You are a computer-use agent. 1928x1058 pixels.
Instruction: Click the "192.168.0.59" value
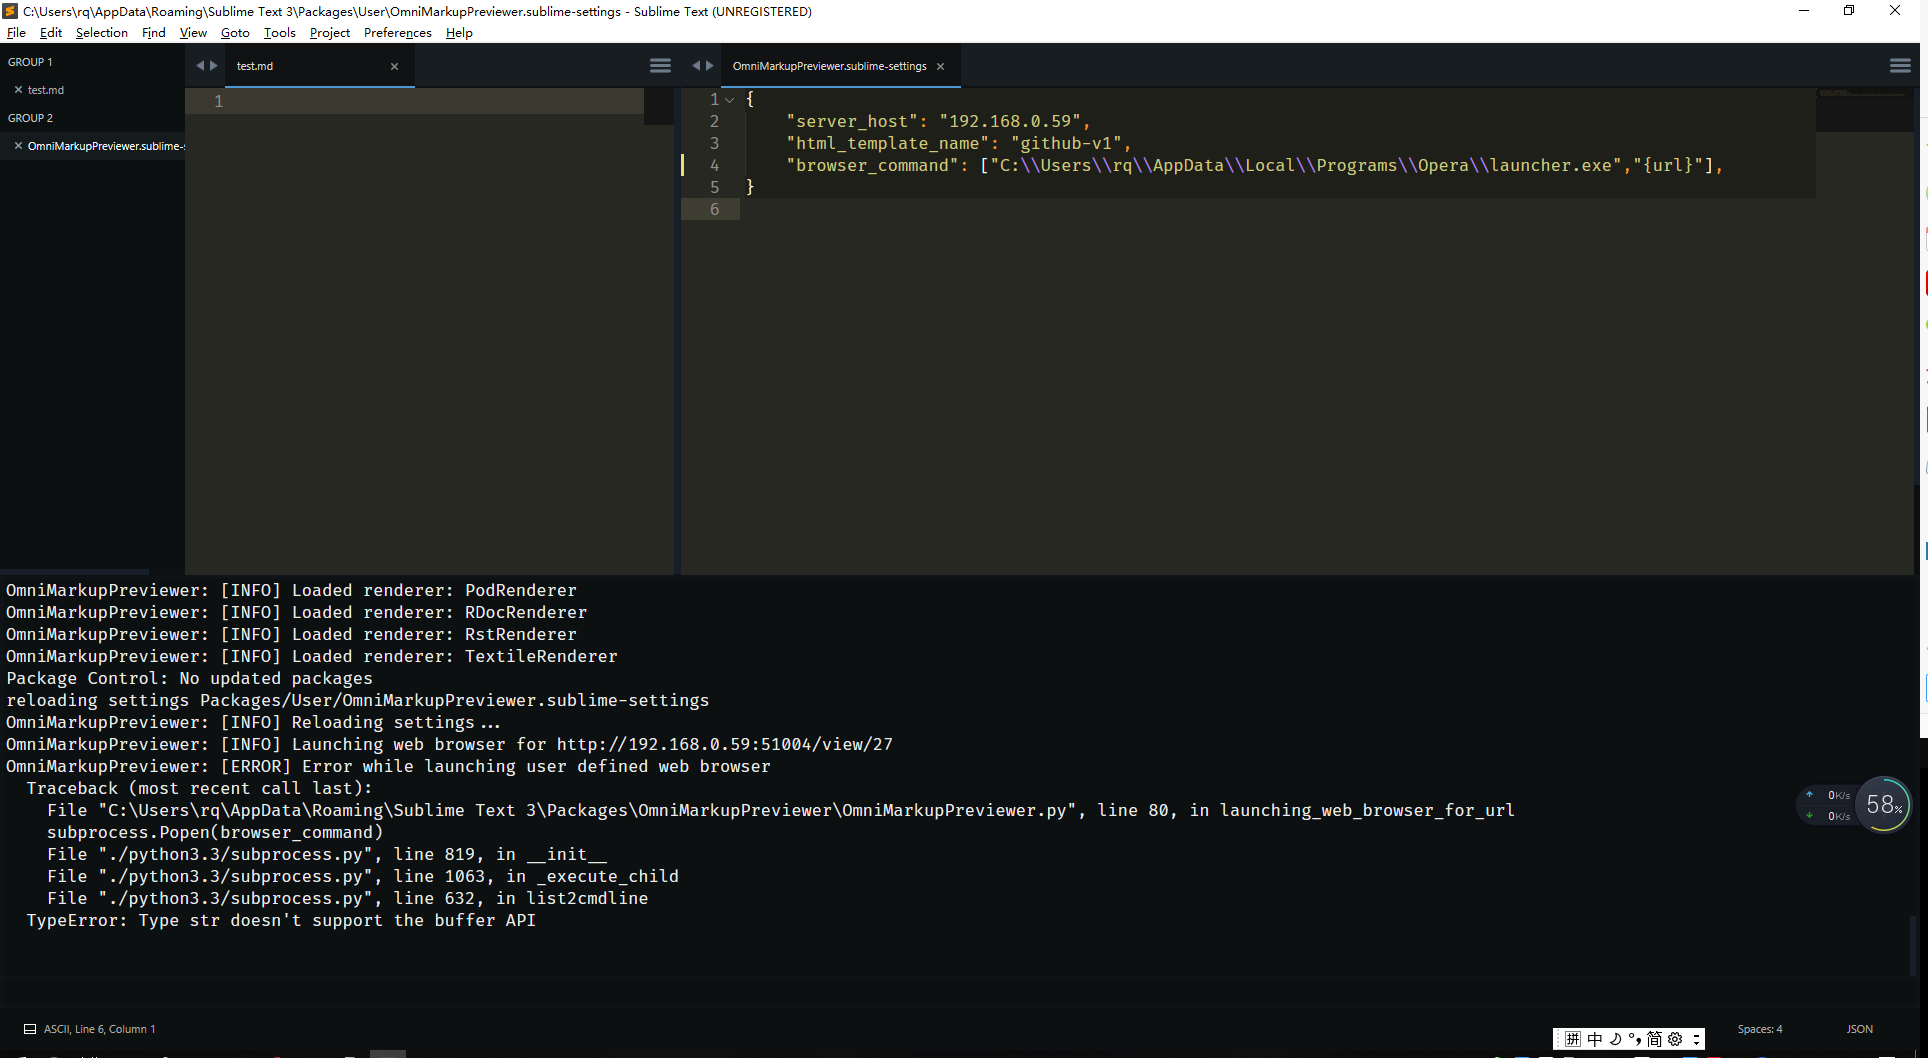[x=1010, y=121]
